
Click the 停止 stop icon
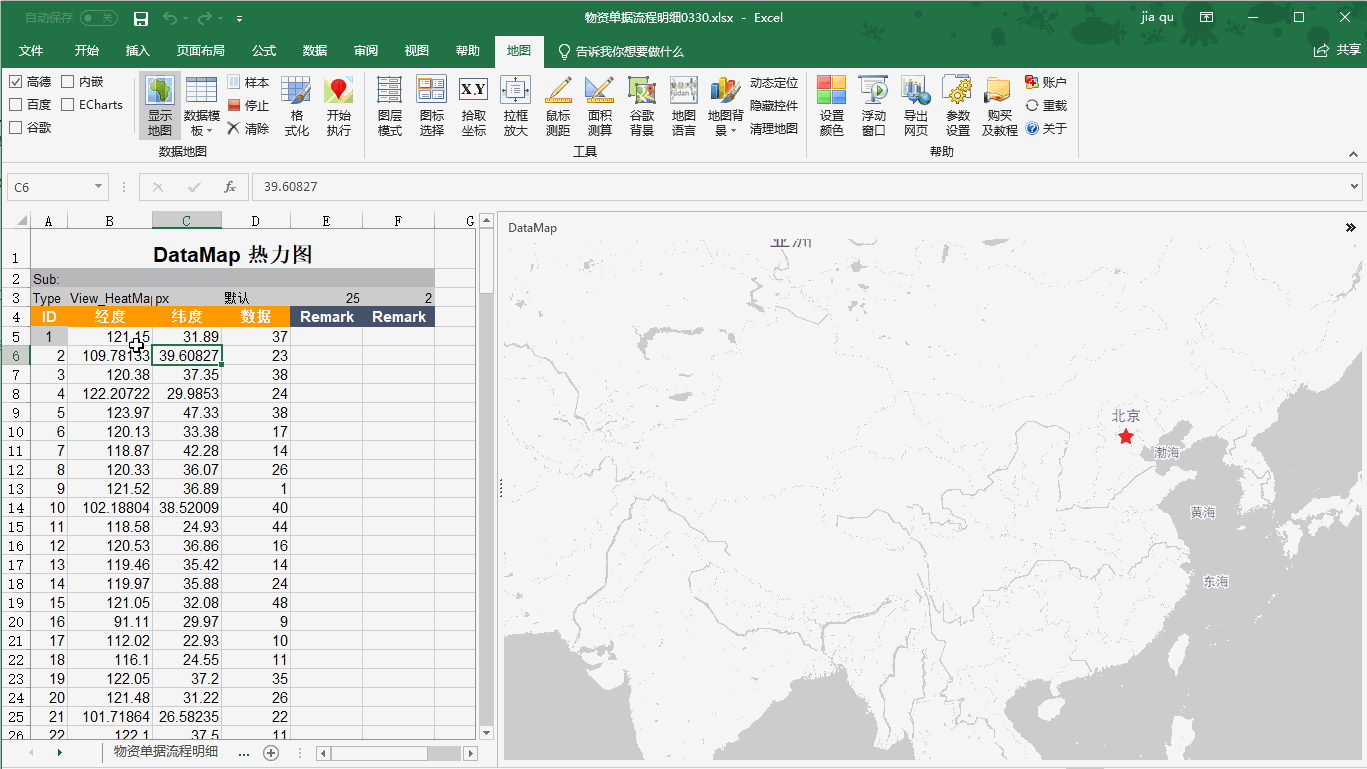tap(248, 105)
